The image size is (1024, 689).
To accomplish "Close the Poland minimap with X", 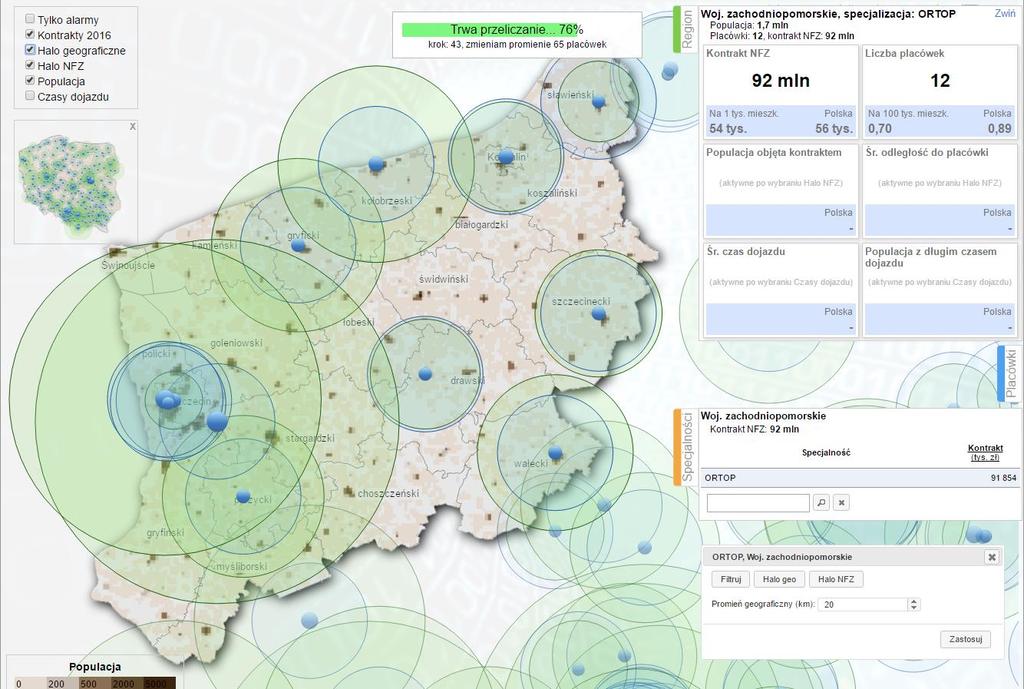I will tap(133, 126).
